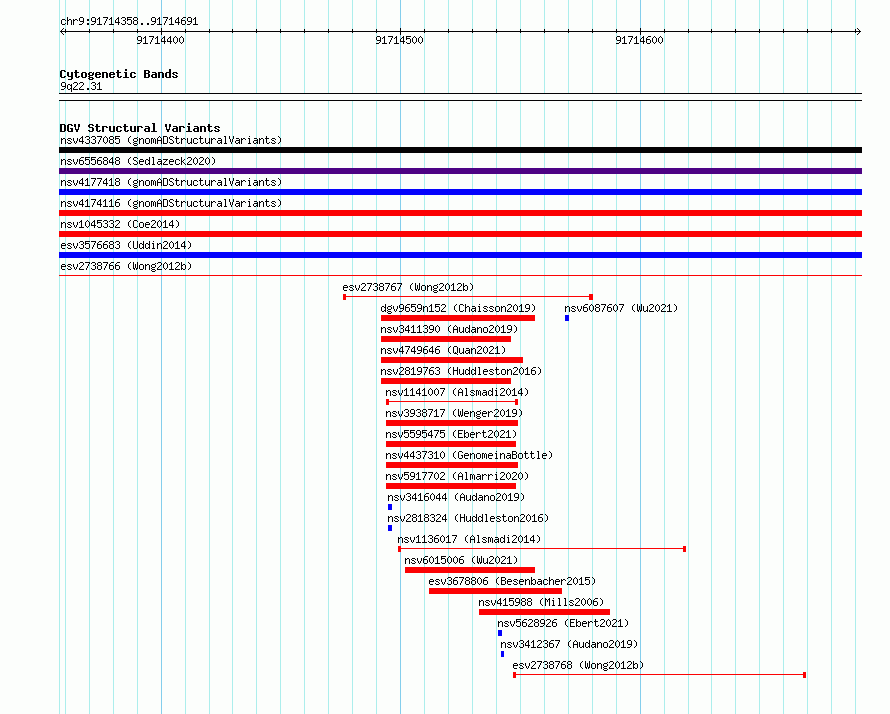Screen dimensions: 890x714
Task: Click the esv3576683 (Uddin2014) label
Action: coord(126,245)
